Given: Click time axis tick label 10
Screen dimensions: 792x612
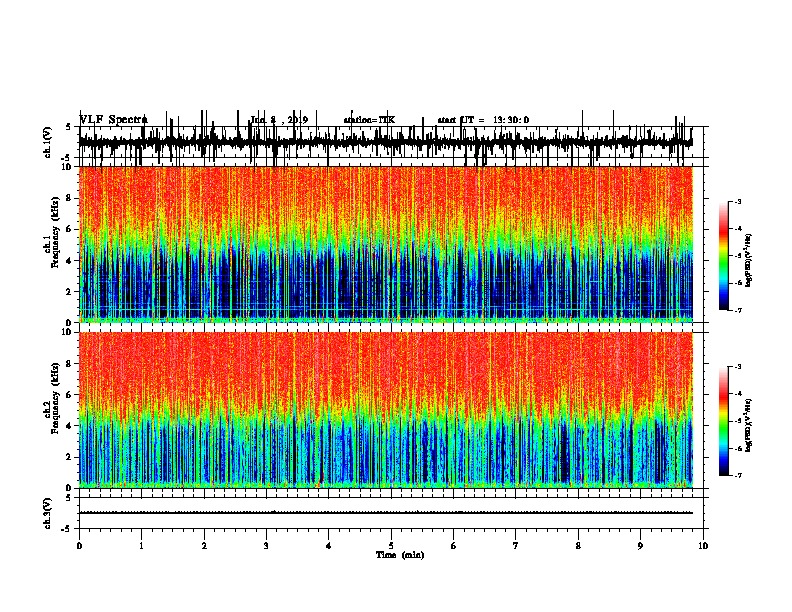Looking at the screenshot, I should point(703,546).
